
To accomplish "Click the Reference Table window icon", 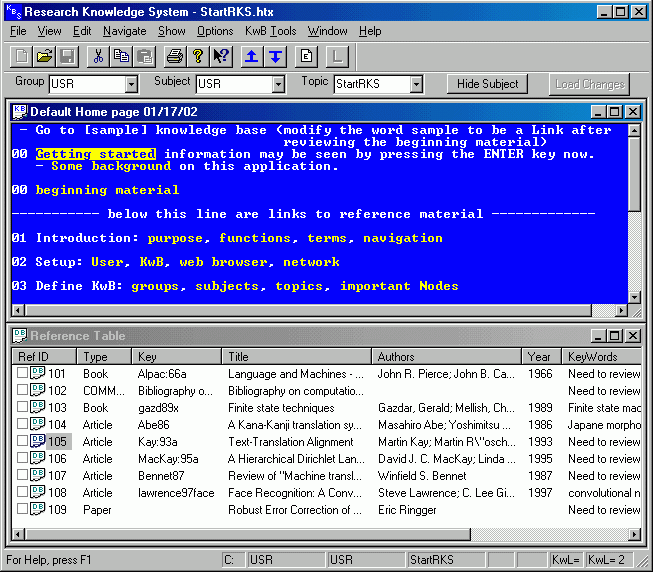I will [x=20, y=336].
